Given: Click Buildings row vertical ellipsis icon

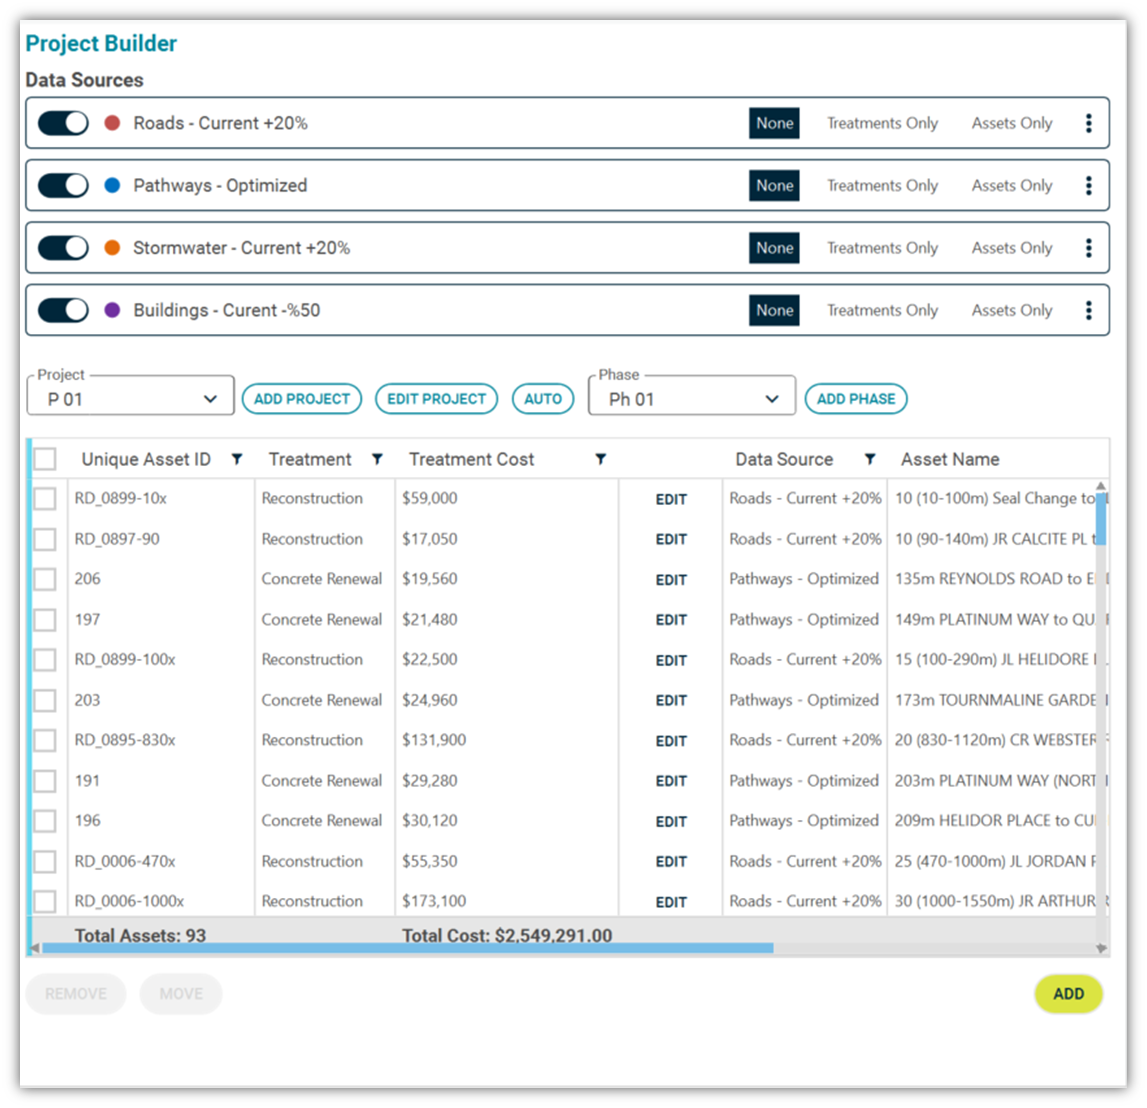Looking at the screenshot, I should [1088, 310].
